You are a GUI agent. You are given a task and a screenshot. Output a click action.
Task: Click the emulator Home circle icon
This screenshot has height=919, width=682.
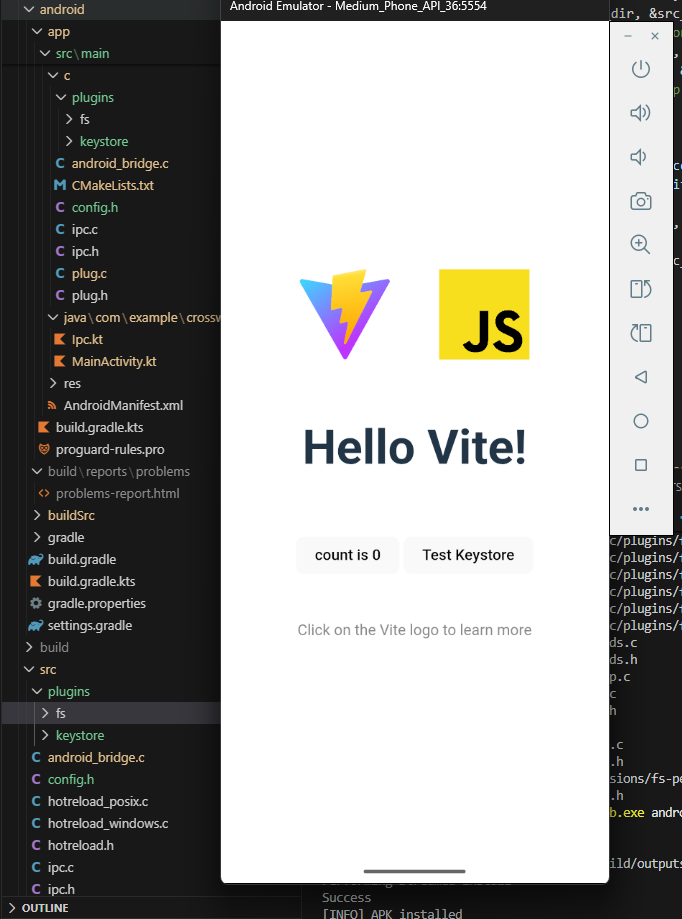click(x=641, y=421)
